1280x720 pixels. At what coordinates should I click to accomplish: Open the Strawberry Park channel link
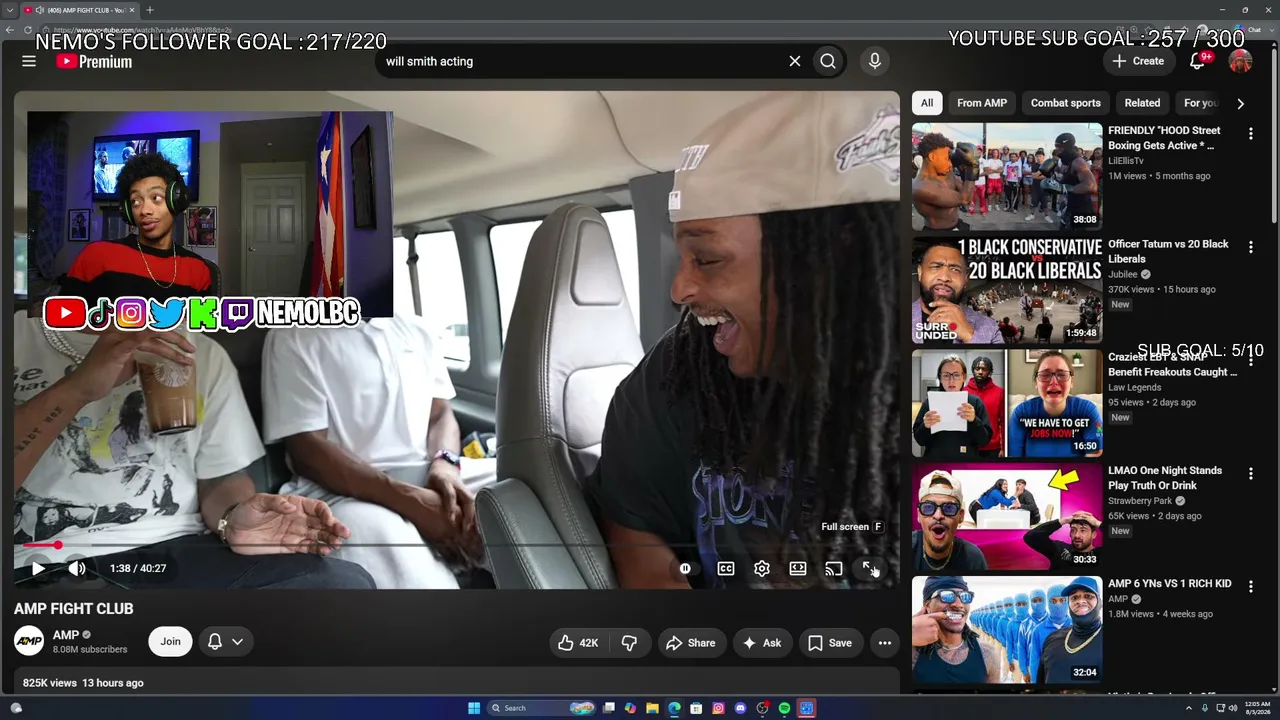pyautogui.click(x=1140, y=501)
